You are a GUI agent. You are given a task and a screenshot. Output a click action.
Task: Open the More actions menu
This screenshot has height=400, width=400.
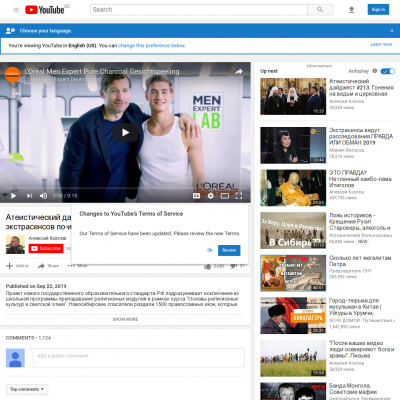coord(77,266)
